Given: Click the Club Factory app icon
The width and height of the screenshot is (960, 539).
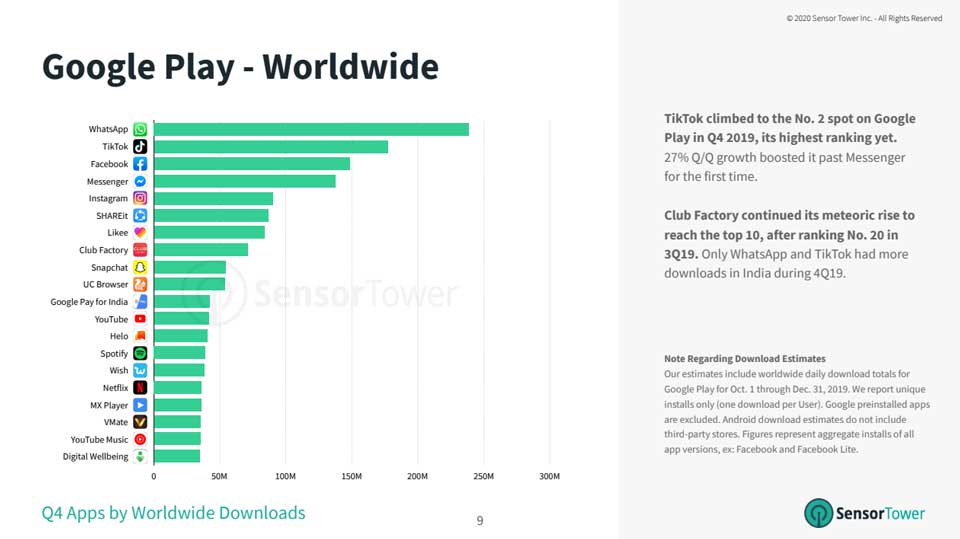Looking at the screenshot, I should click(140, 250).
